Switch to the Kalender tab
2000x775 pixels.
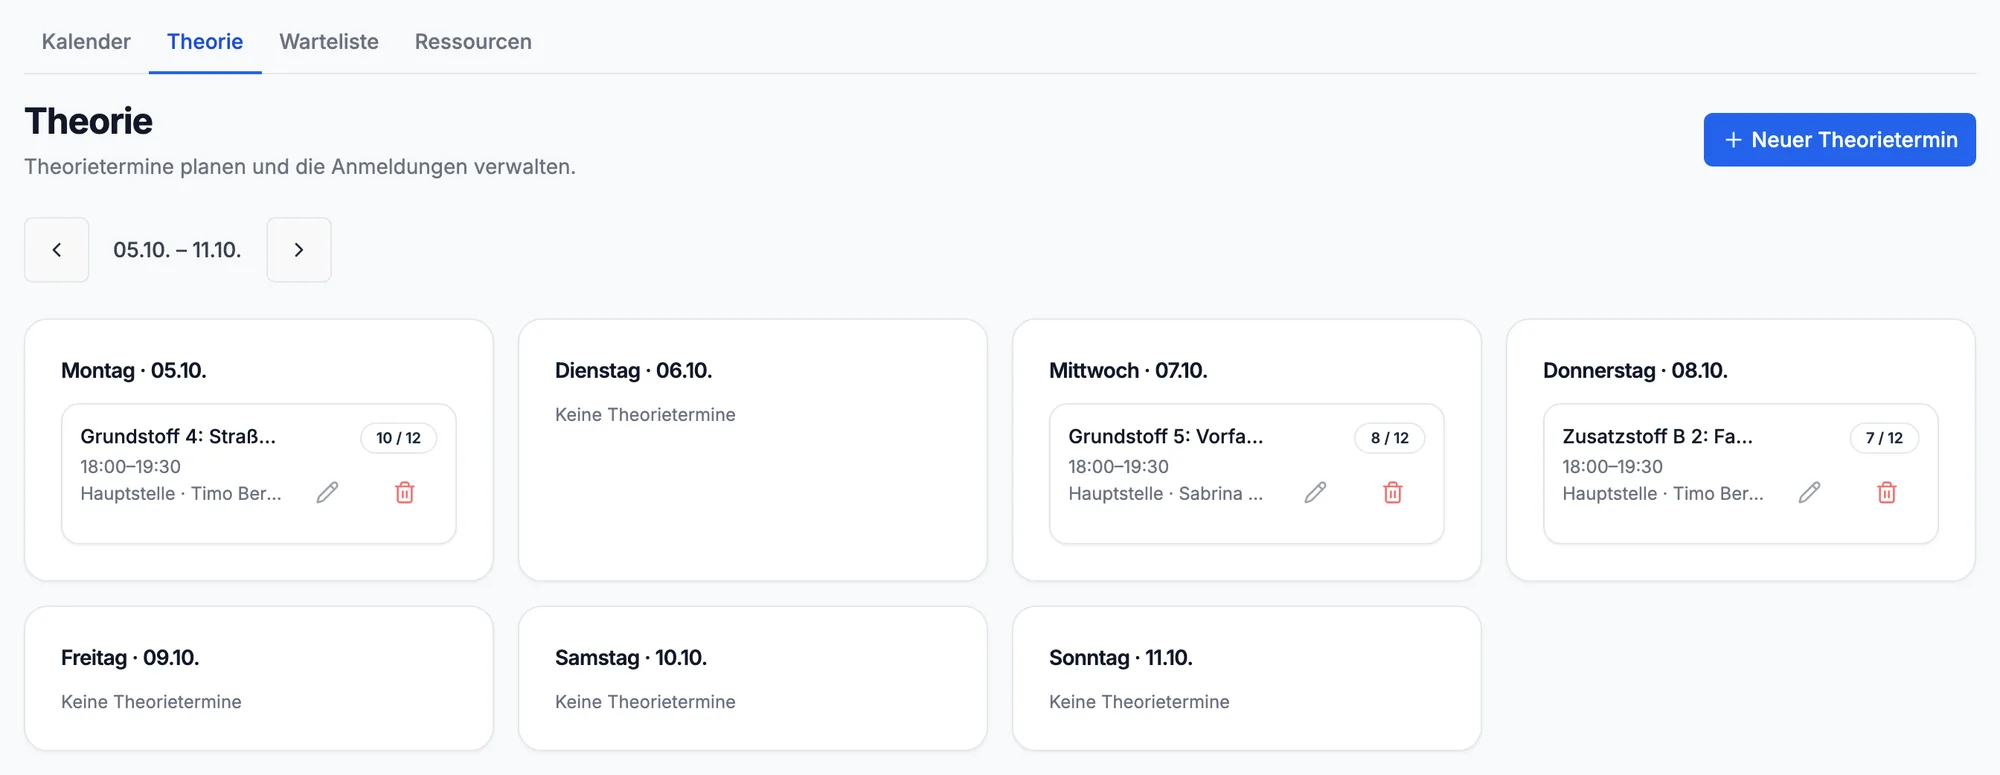point(86,42)
